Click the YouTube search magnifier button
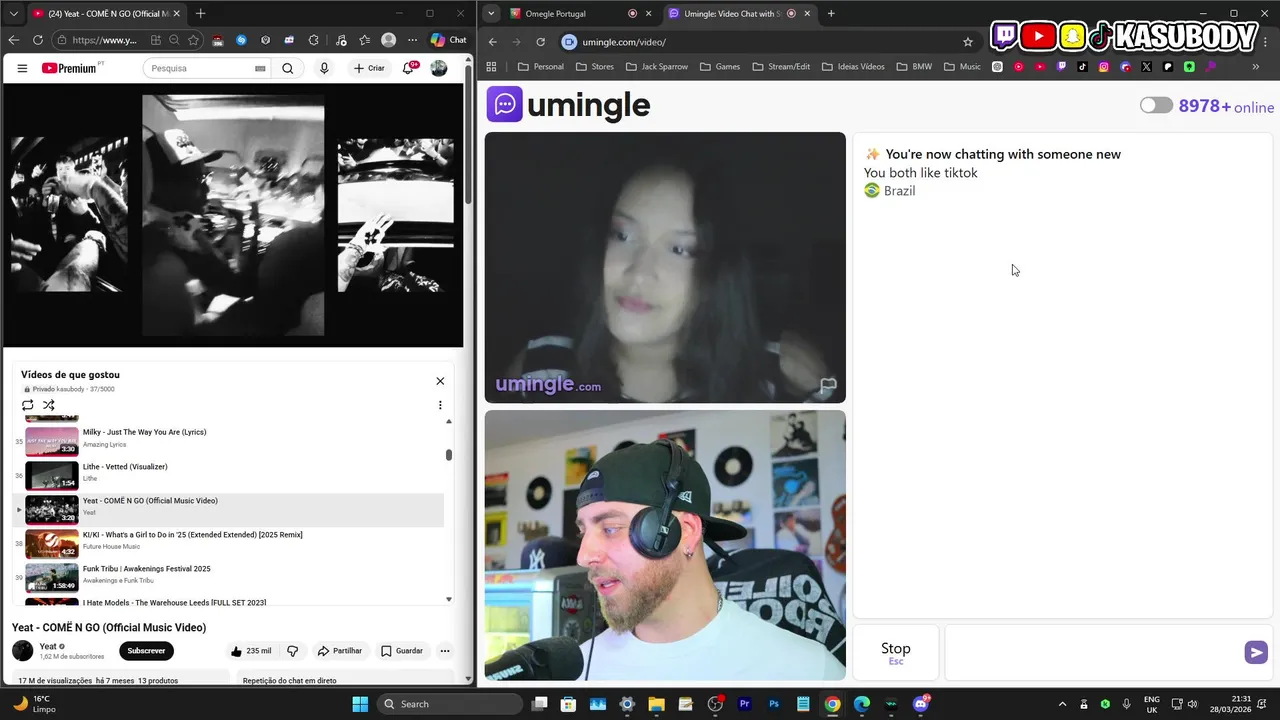 pyautogui.click(x=288, y=68)
